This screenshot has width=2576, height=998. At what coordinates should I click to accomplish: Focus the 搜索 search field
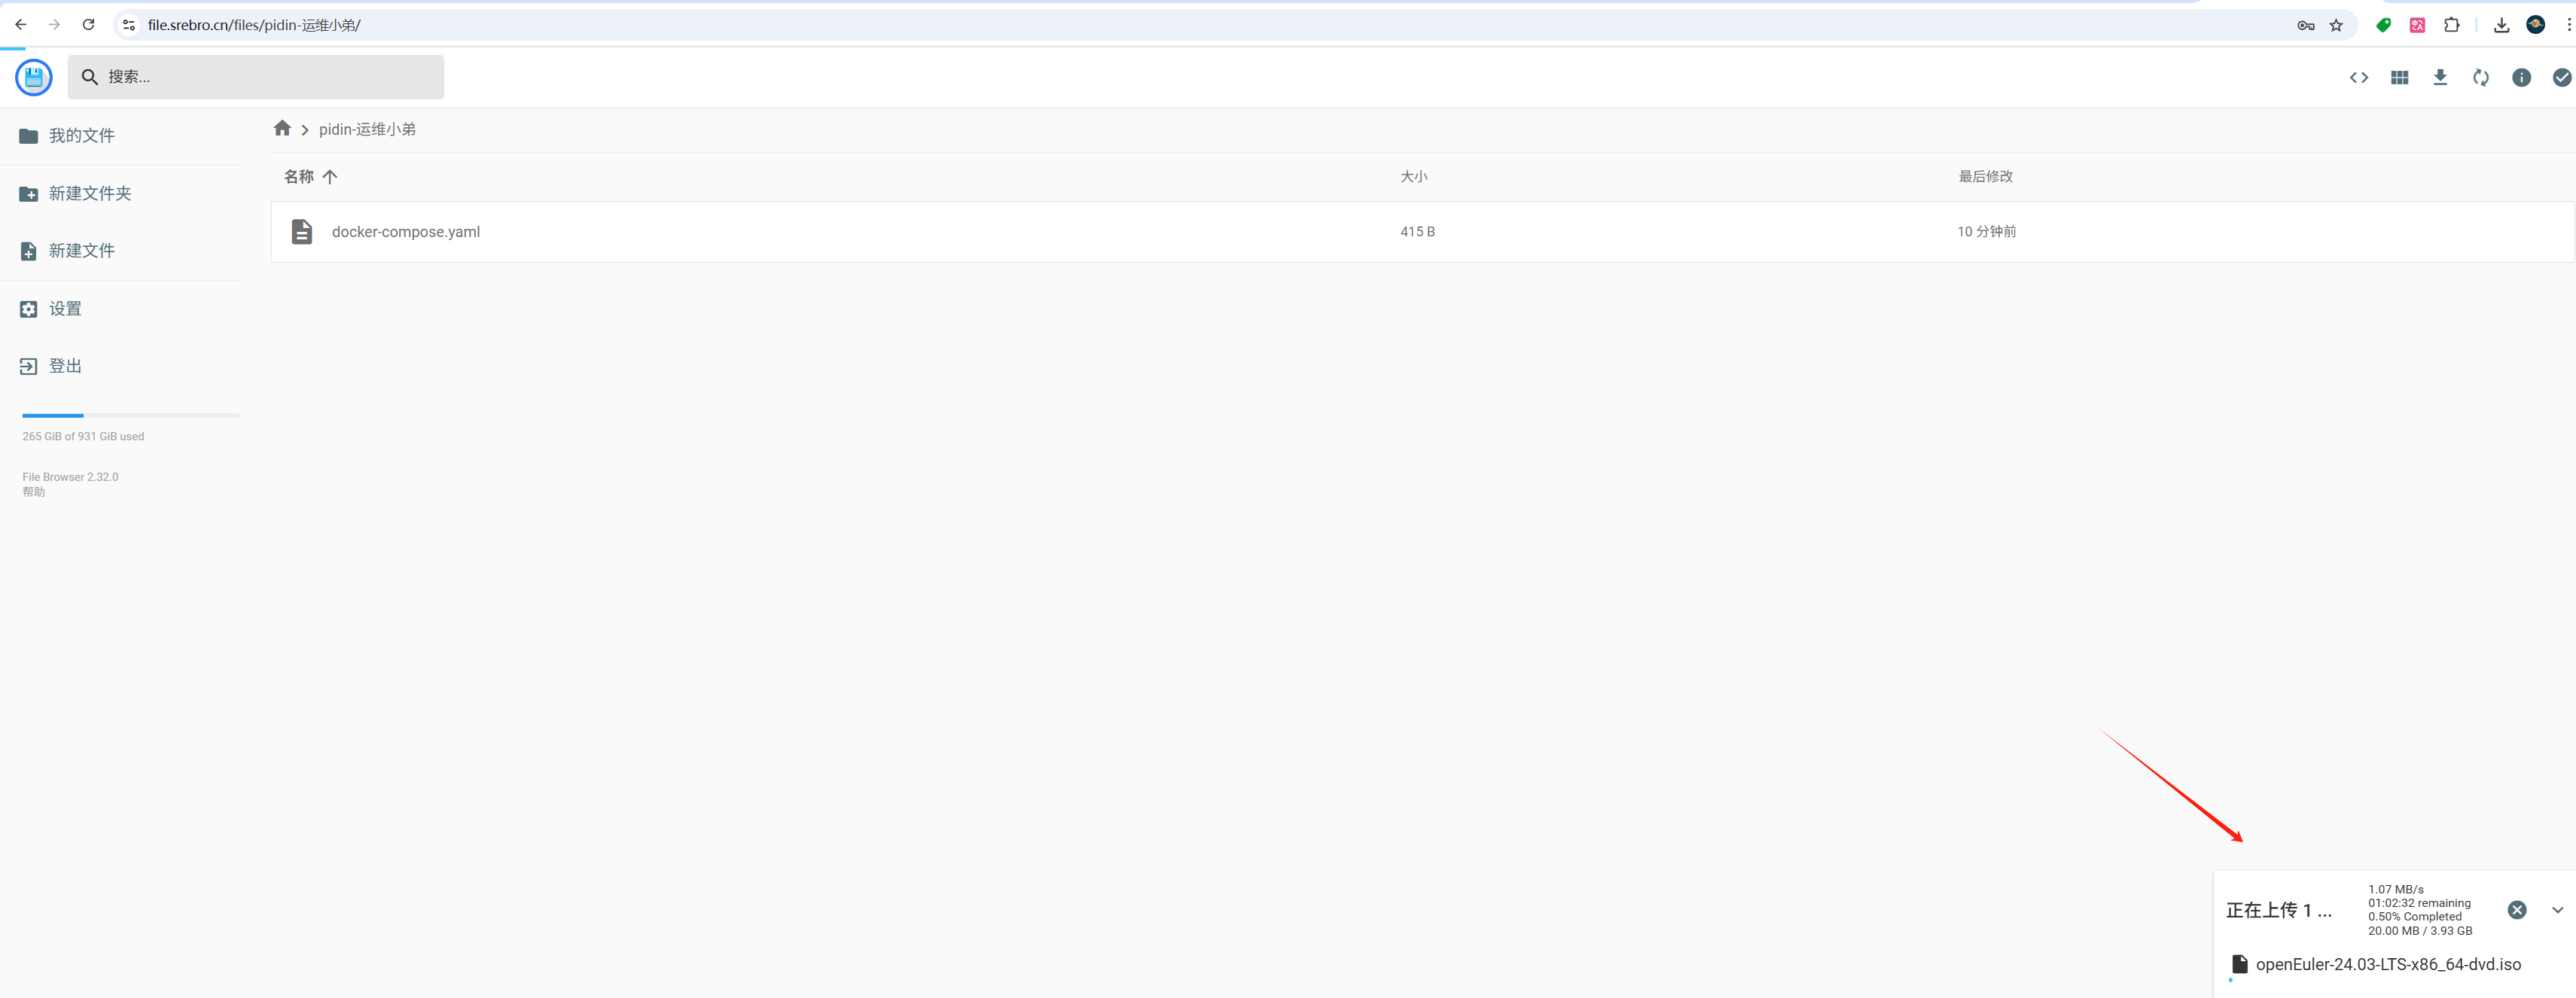tap(270, 77)
